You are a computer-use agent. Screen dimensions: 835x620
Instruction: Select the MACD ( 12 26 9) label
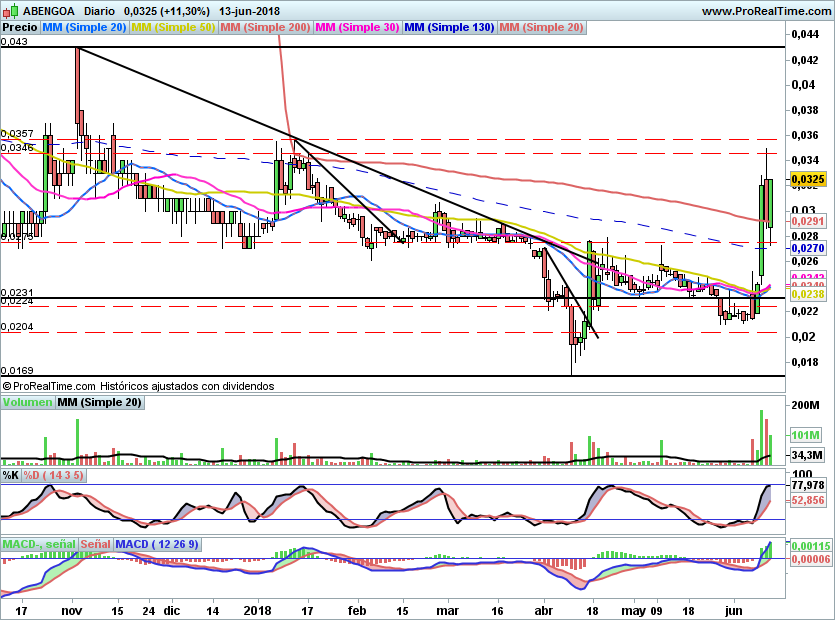pyautogui.click(x=157, y=544)
